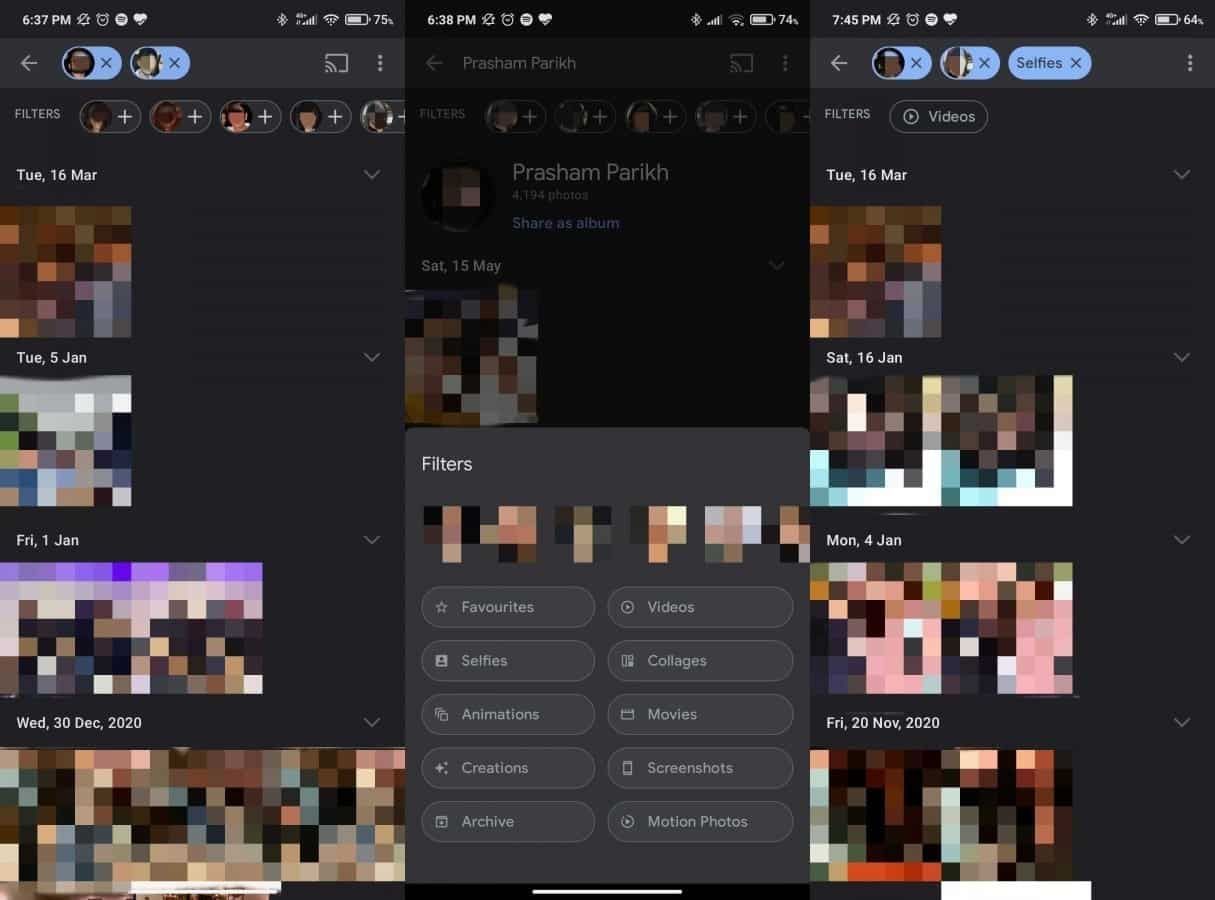Select the Motion Photos filter
The width and height of the screenshot is (1215, 900).
(x=700, y=821)
